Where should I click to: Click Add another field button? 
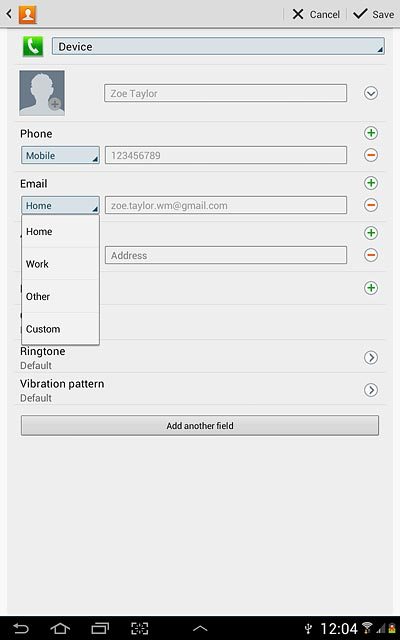(x=200, y=426)
